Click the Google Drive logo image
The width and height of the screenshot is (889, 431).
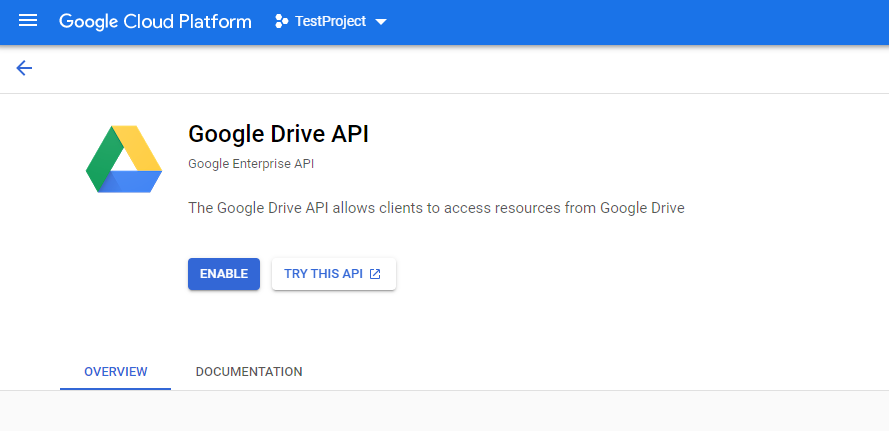pos(124,159)
